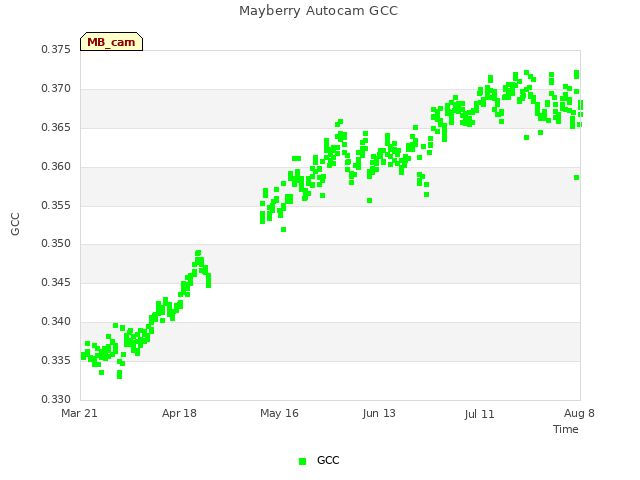Click the 0.350 y-axis label
Screen dimensions: 640x480
(x=56, y=244)
